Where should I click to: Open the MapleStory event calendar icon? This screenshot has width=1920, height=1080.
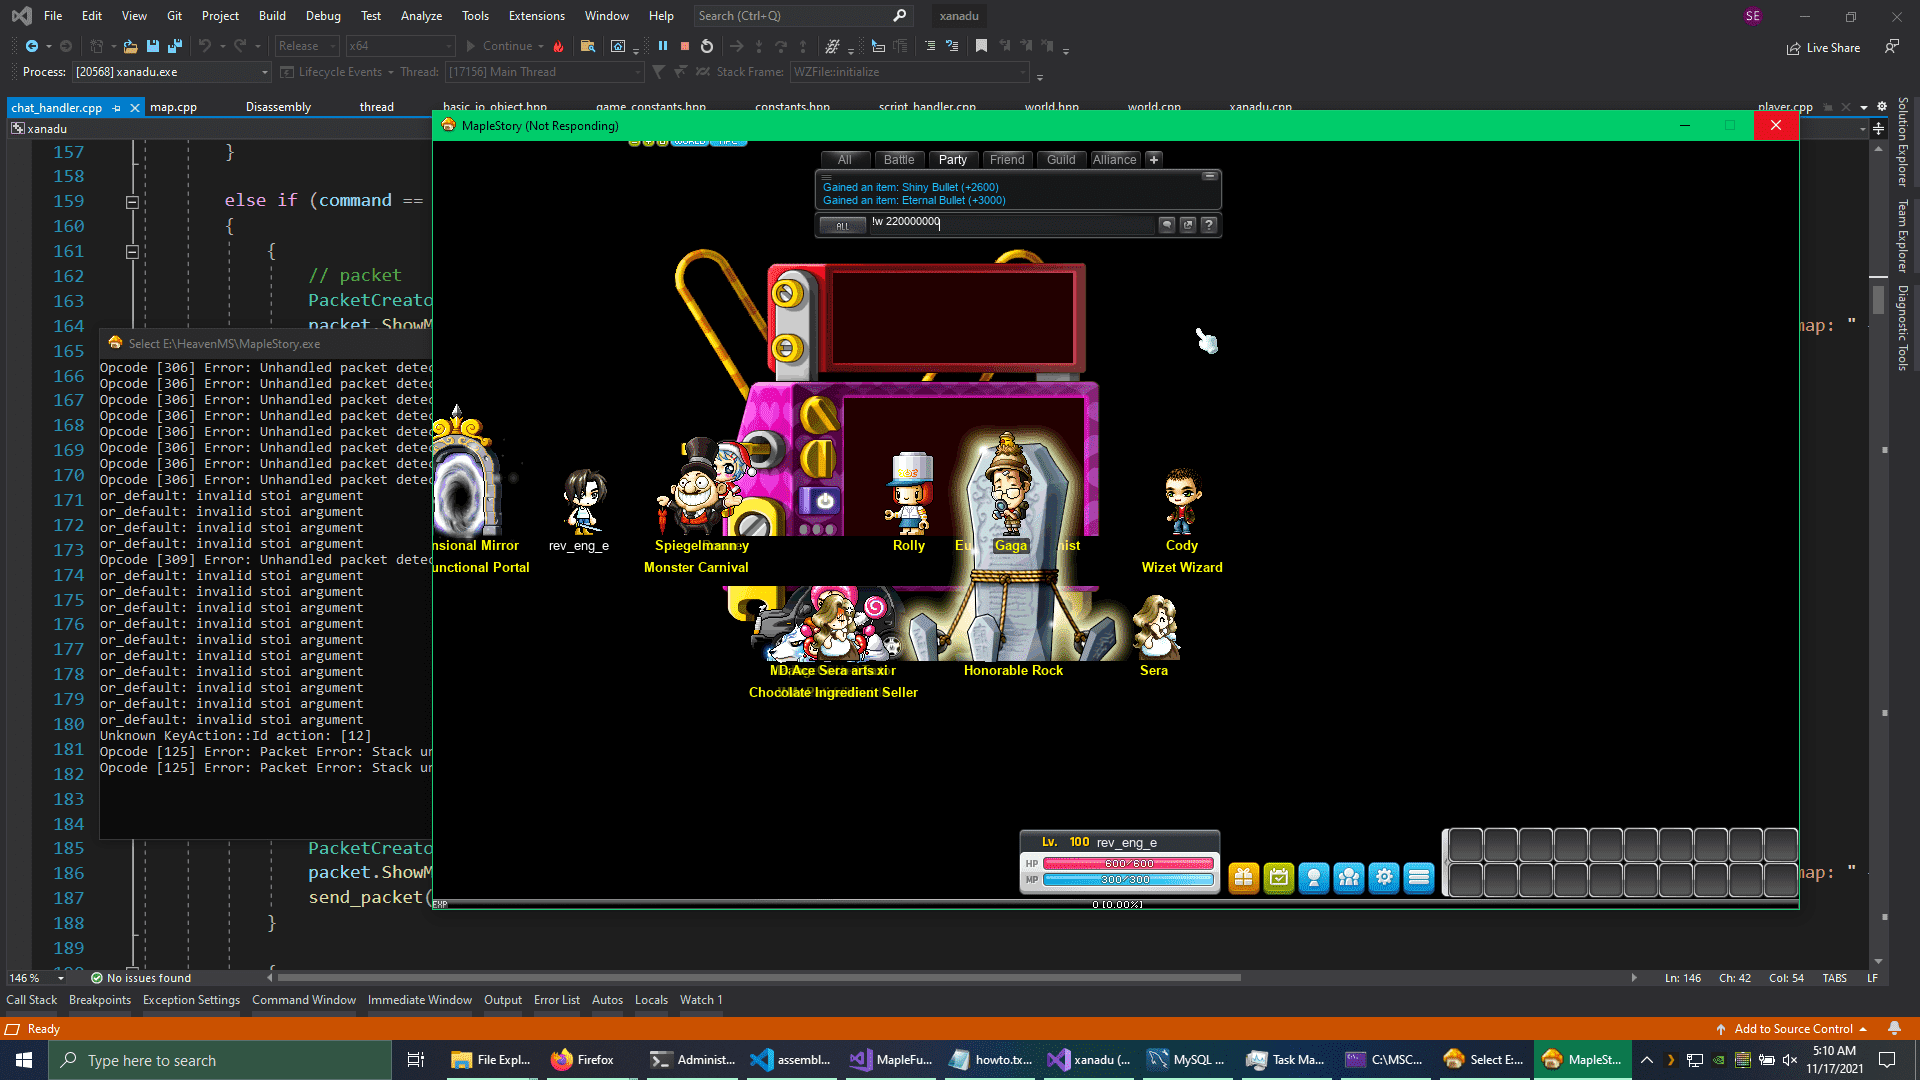pyautogui.click(x=1278, y=878)
